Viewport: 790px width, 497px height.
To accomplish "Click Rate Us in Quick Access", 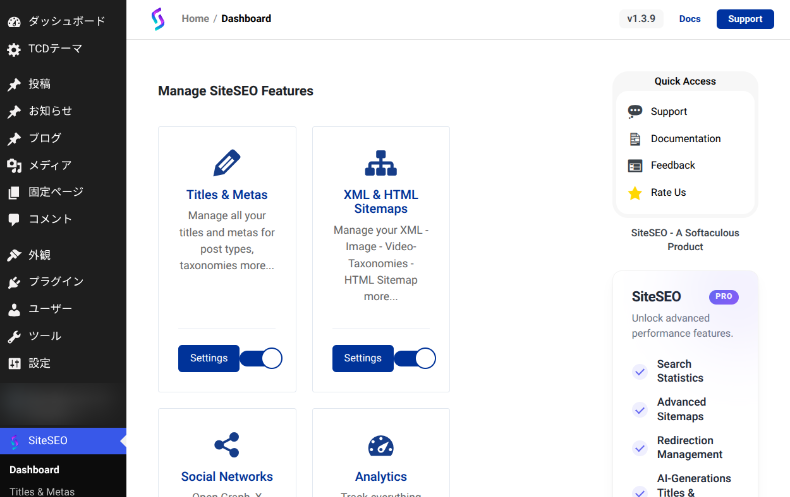I will point(668,193).
